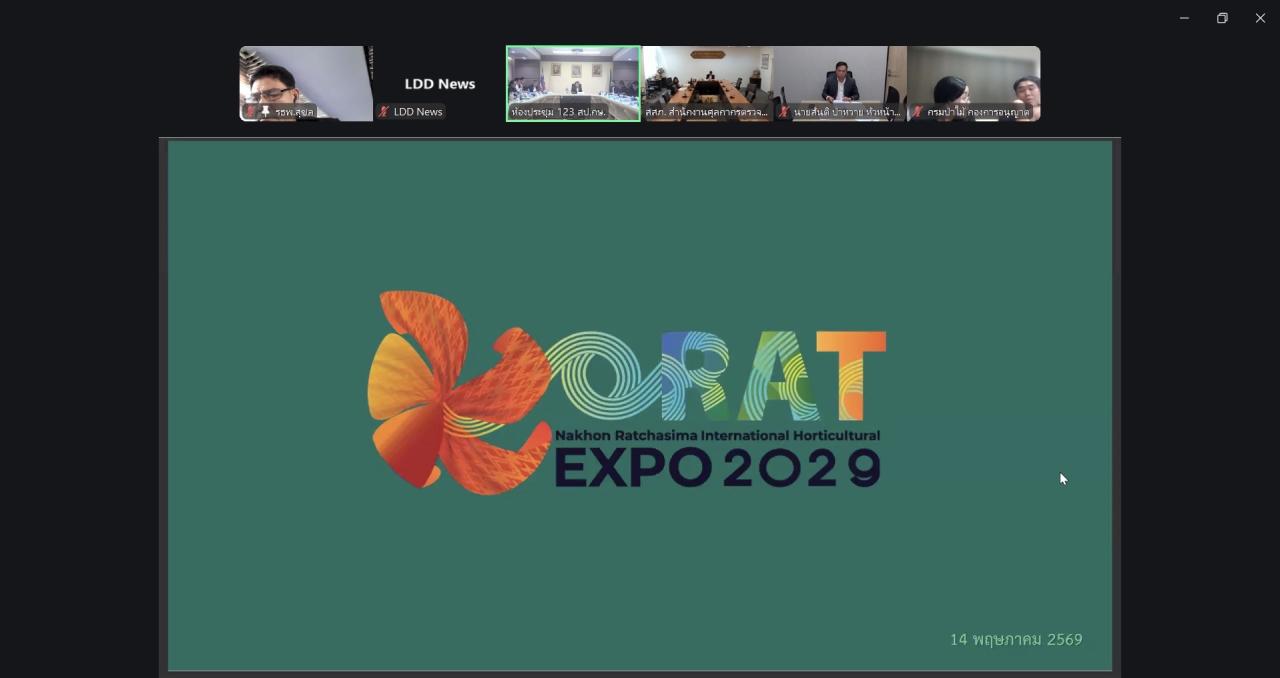Click the muted mic icon on กรมป่าไม้
The image size is (1280, 678).
coord(917,112)
